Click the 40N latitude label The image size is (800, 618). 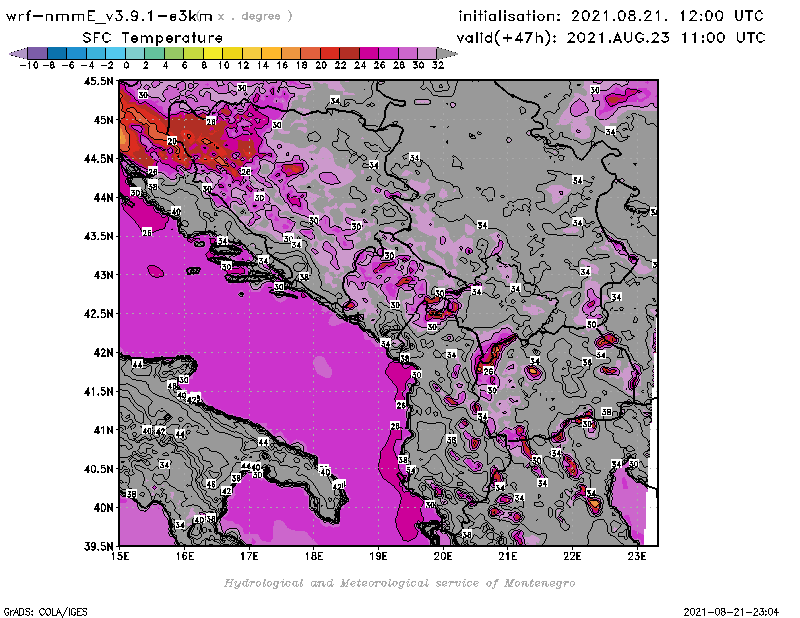click(103, 508)
